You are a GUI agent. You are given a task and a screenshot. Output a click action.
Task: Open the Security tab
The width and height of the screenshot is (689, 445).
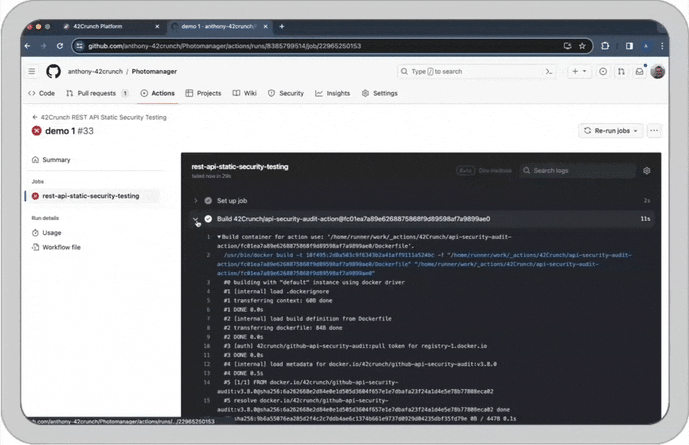[x=286, y=93]
